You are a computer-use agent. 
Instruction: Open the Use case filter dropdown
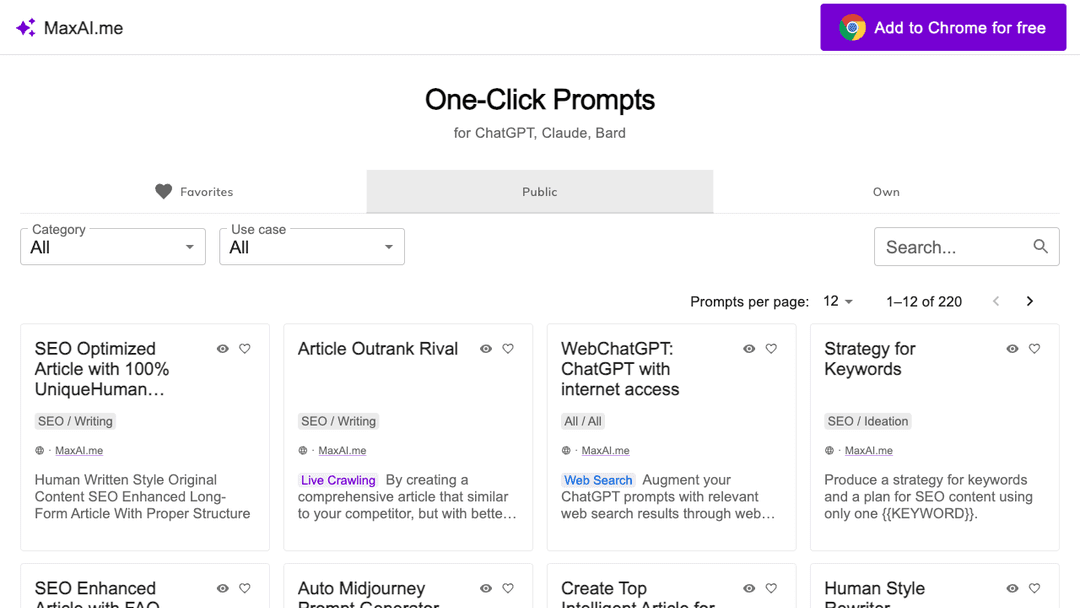(x=311, y=246)
